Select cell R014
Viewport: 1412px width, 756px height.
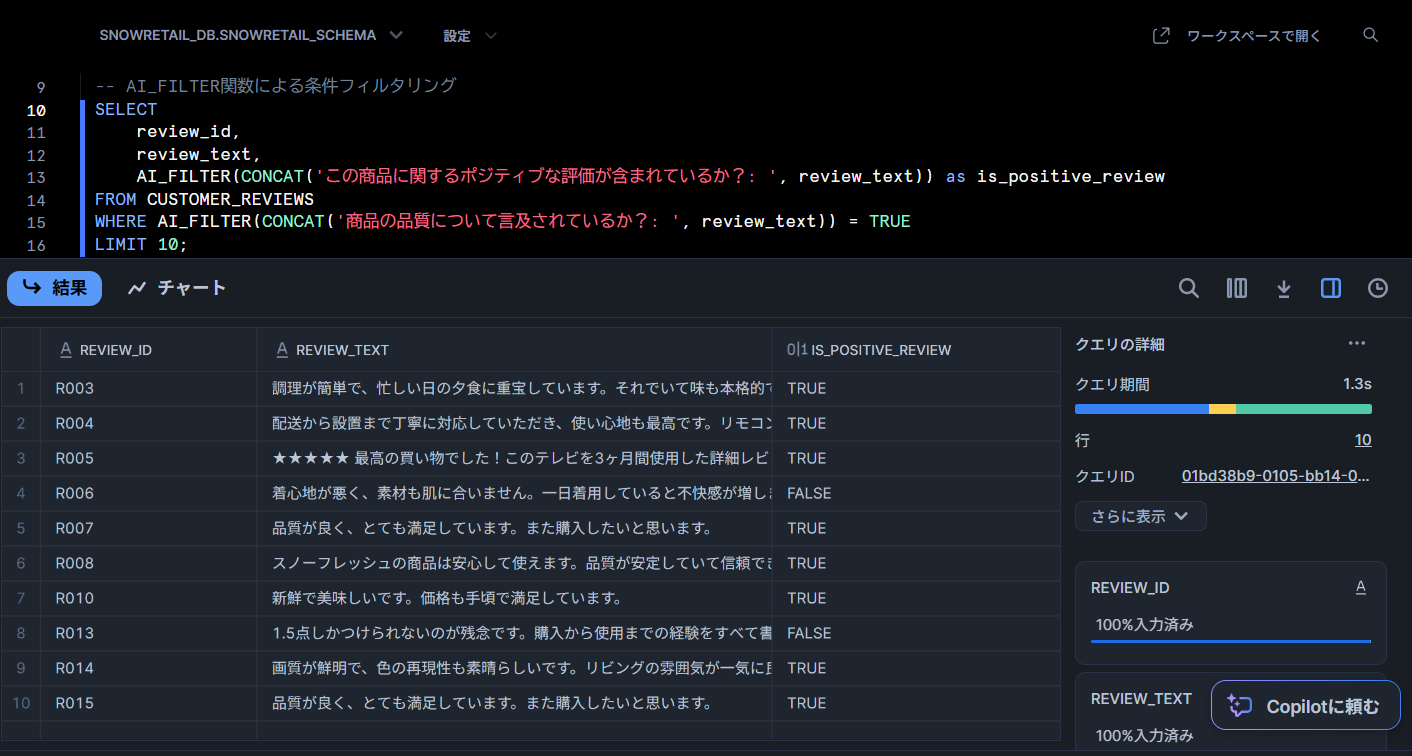coord(148,668)
